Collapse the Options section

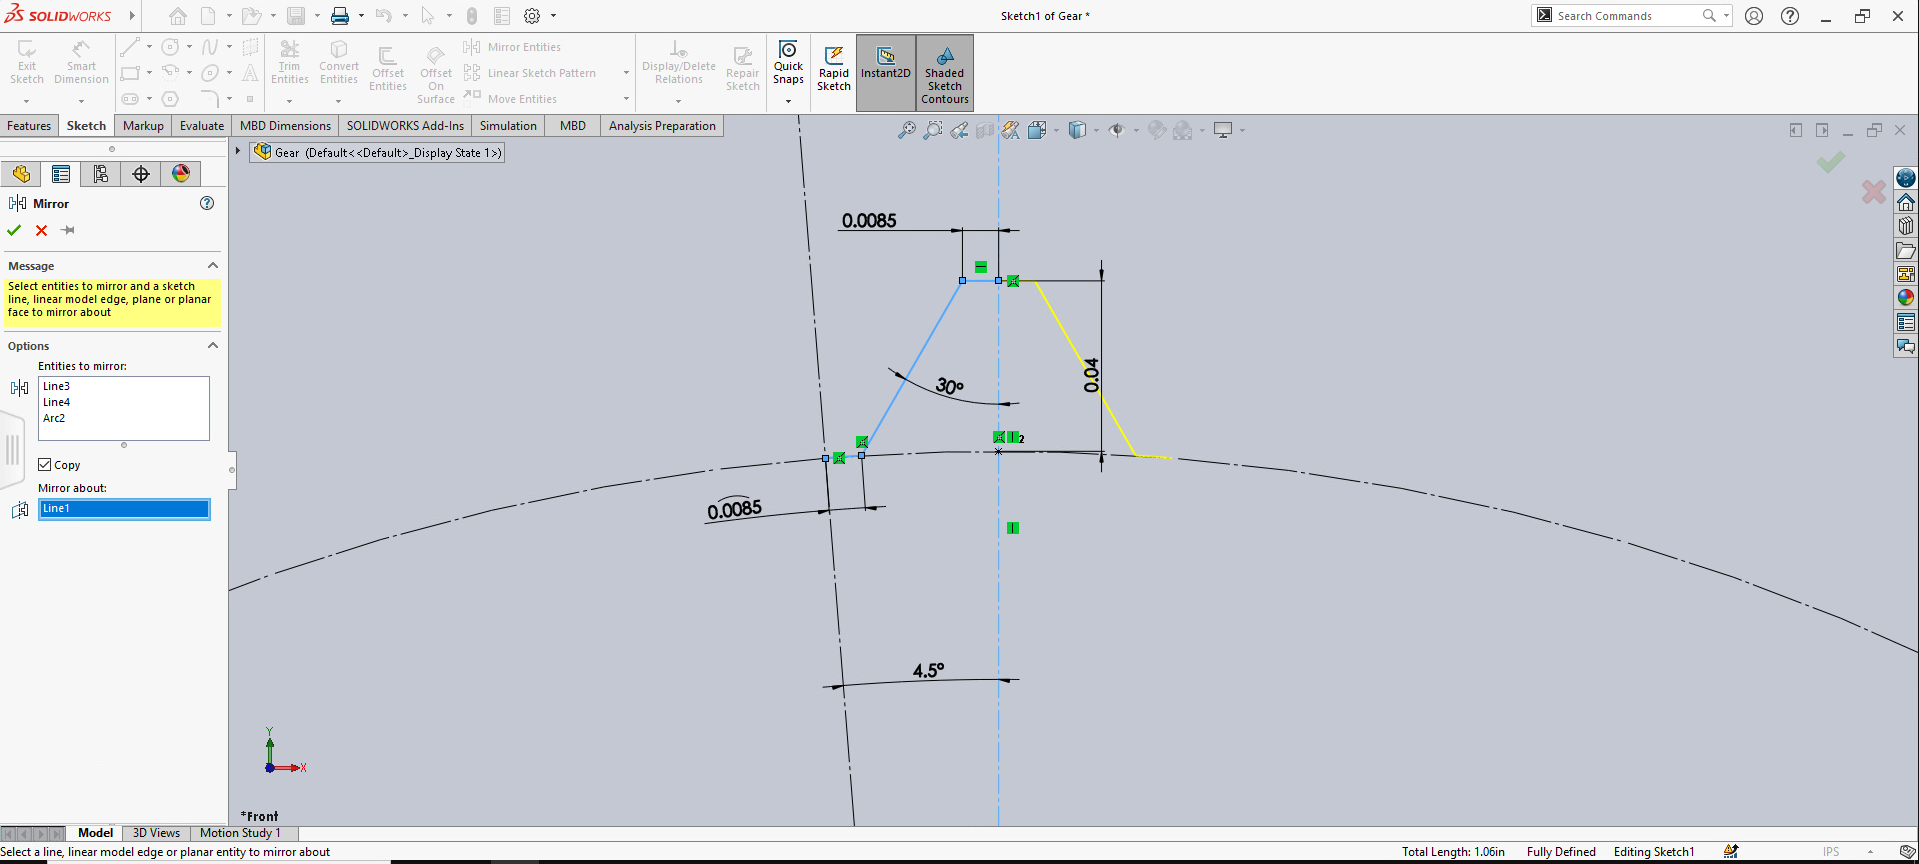[212, 346]
